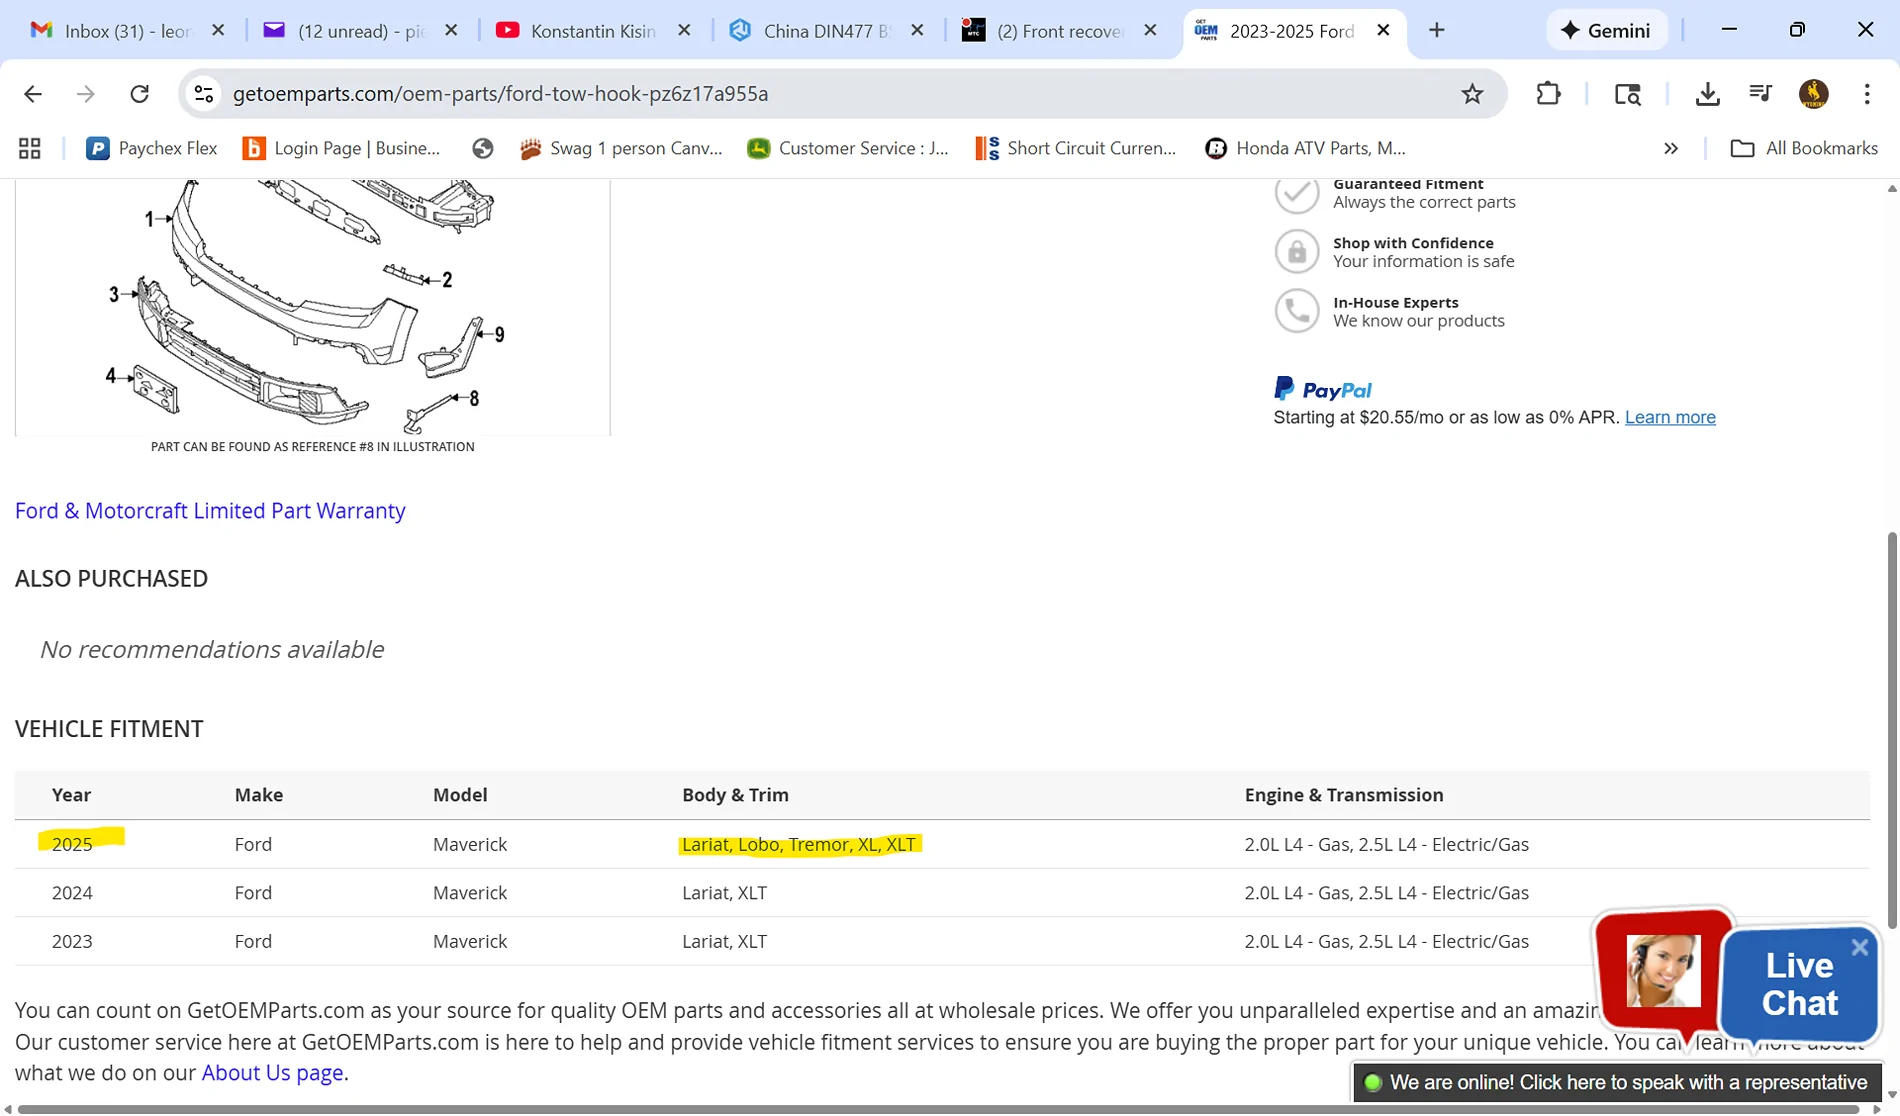This screenshot has height=1116, width=1900.
Task: Open Gemini button in title bar
Action: 1606,31
